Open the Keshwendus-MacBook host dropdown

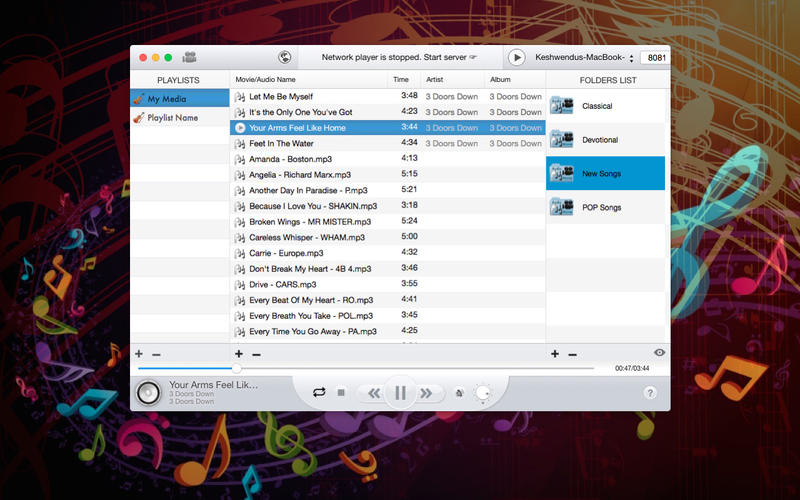(585, 58)
